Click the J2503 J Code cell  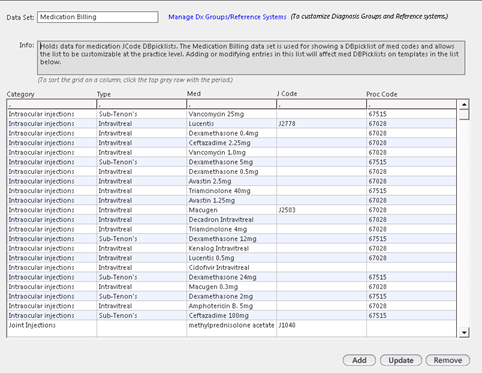point(321,210)
